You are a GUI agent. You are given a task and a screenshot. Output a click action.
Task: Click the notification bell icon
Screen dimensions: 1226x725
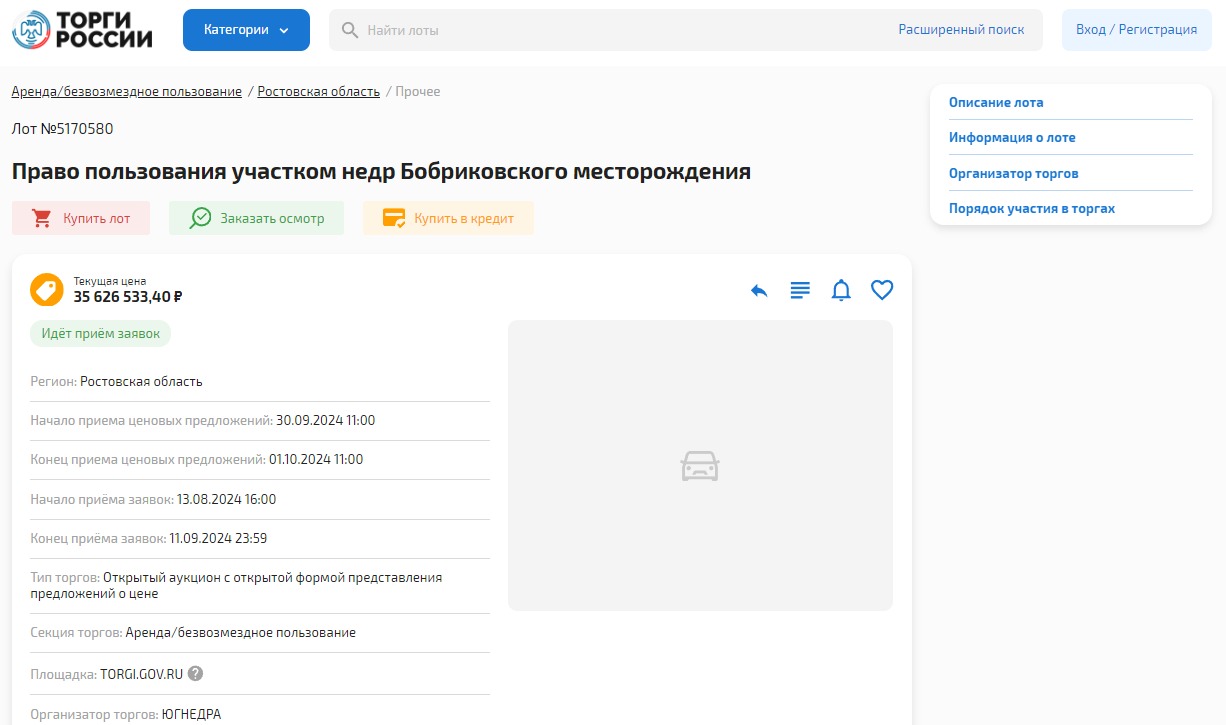pos(841,291)
